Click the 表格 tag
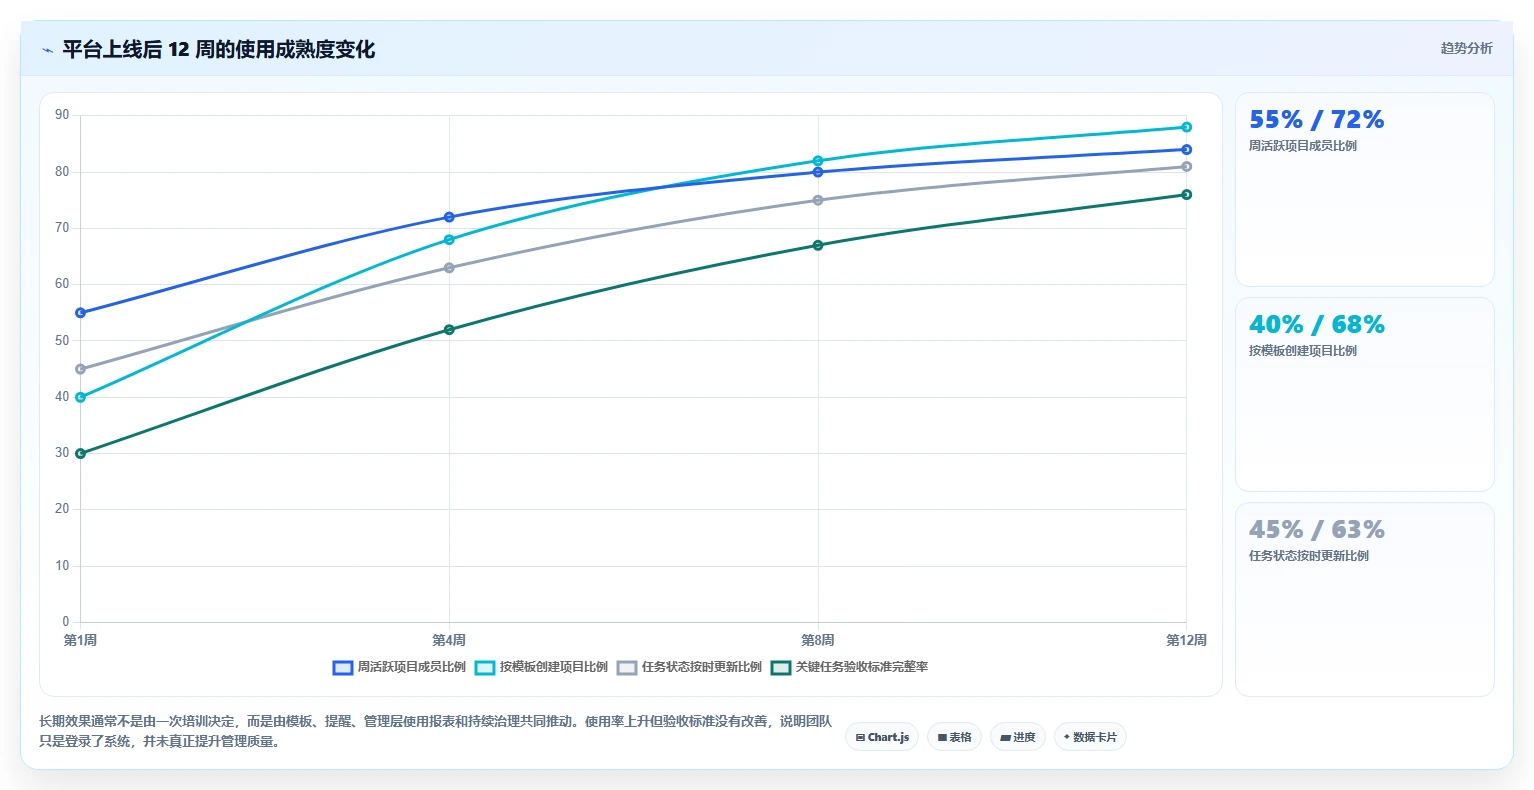Image resolution: width=1534 pixels, height=790 pixels. tap(954, 737)
